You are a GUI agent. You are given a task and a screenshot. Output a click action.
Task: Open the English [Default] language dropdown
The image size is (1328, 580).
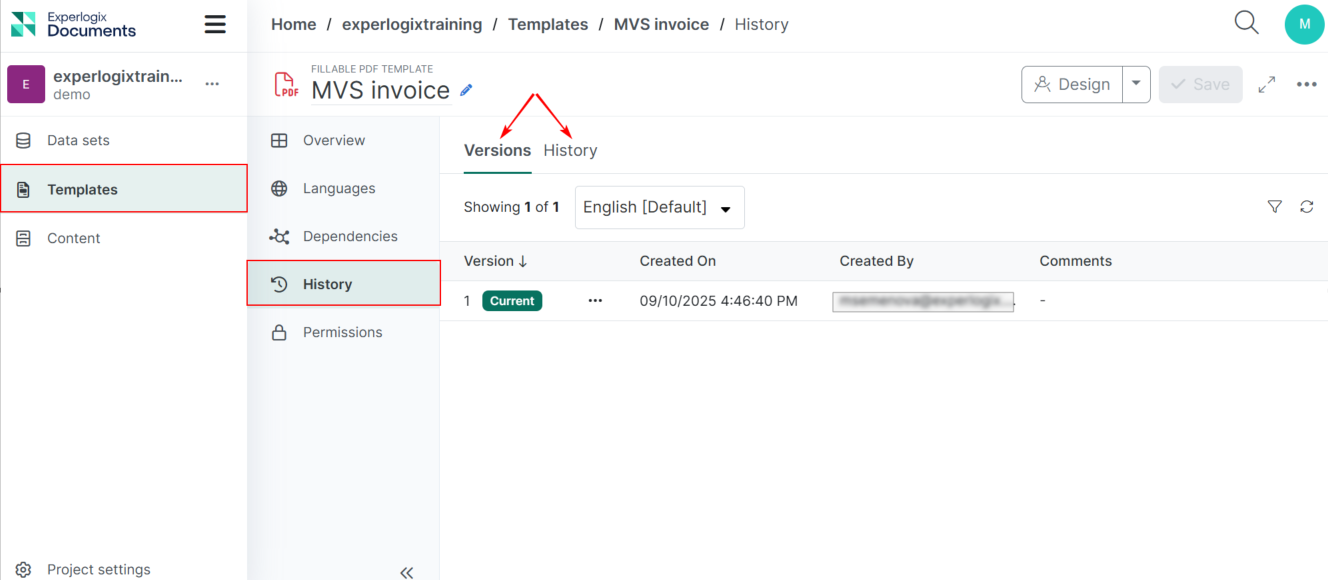click(659, 208)
